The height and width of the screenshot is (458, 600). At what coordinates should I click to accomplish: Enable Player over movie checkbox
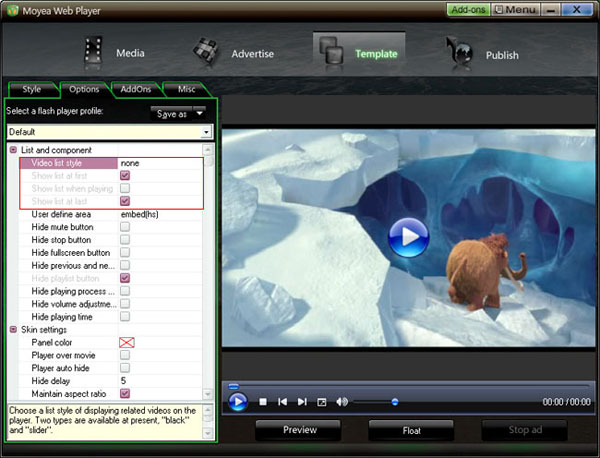pos(125,355)
